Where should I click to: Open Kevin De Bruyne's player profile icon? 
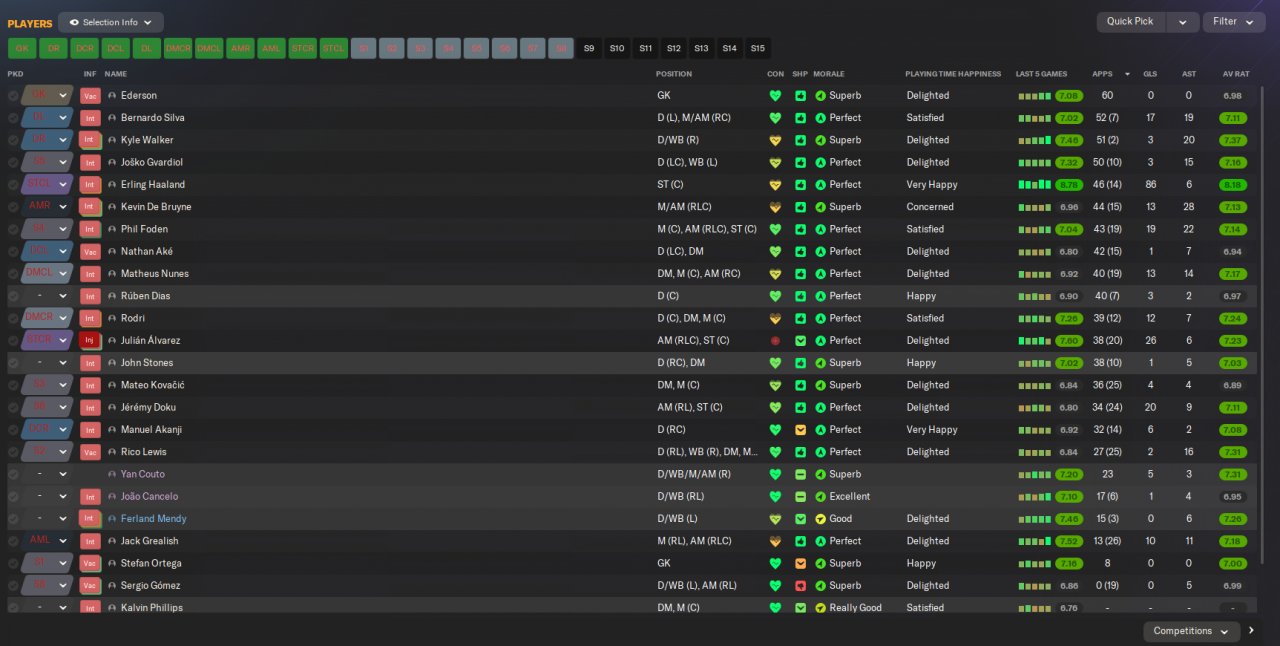pyautogui.click(x=112, y=207)
